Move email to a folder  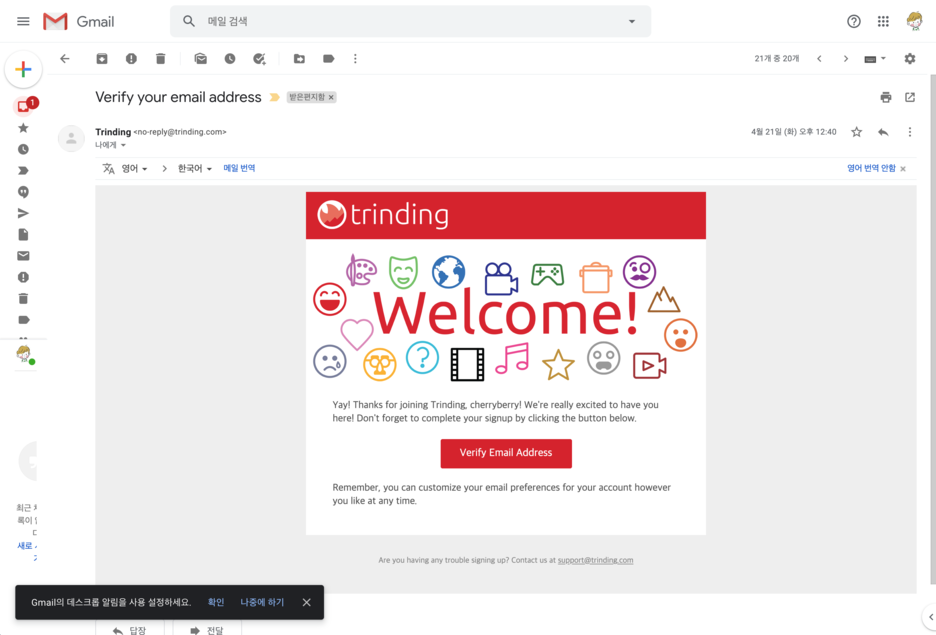299,58
